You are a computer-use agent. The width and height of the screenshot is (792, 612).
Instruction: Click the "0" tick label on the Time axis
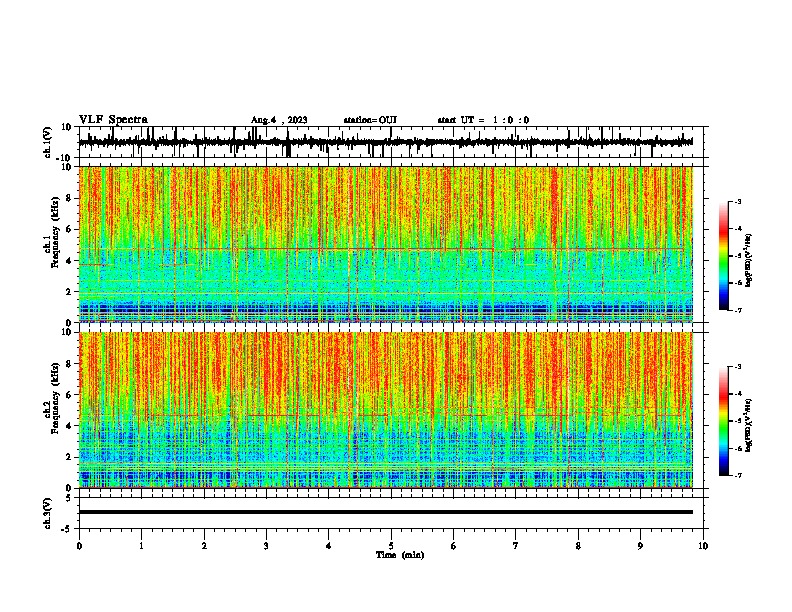pyautogui.click(x=79, y=546)
